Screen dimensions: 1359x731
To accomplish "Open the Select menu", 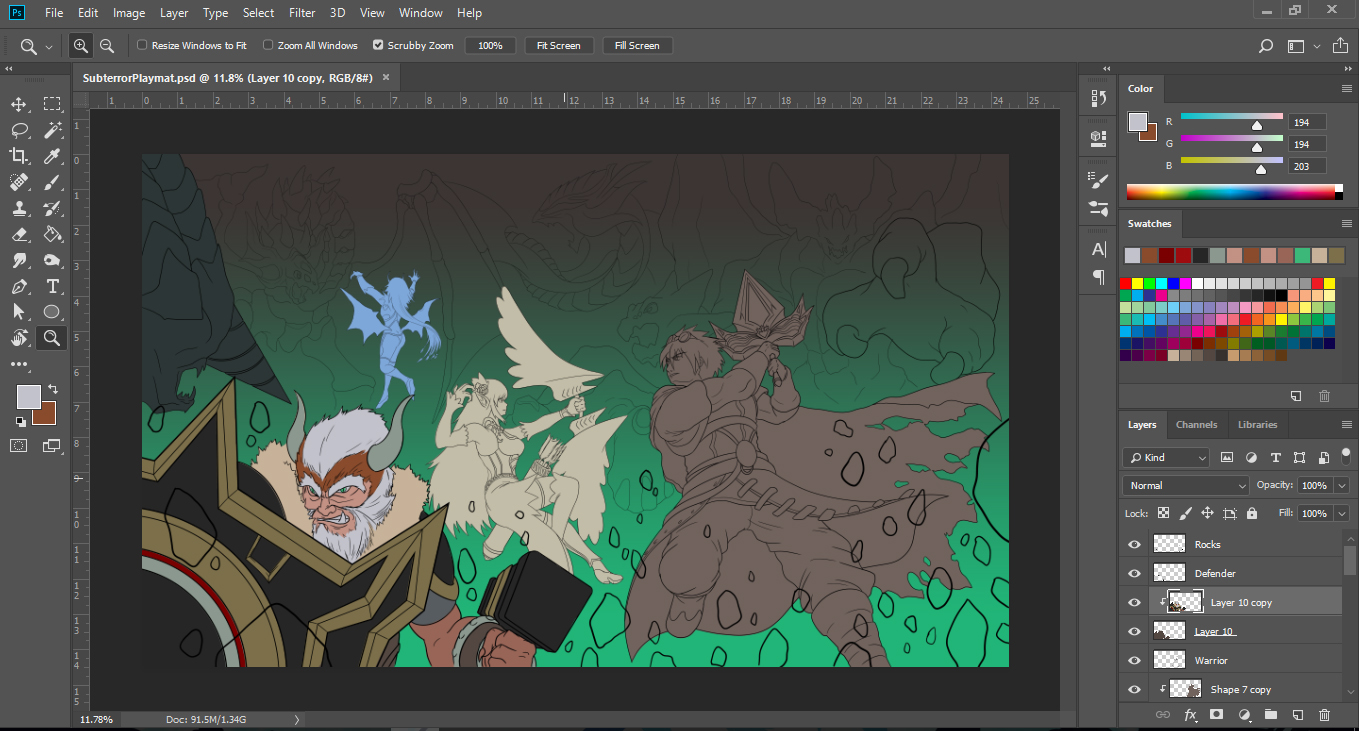I will coord(258,13).
